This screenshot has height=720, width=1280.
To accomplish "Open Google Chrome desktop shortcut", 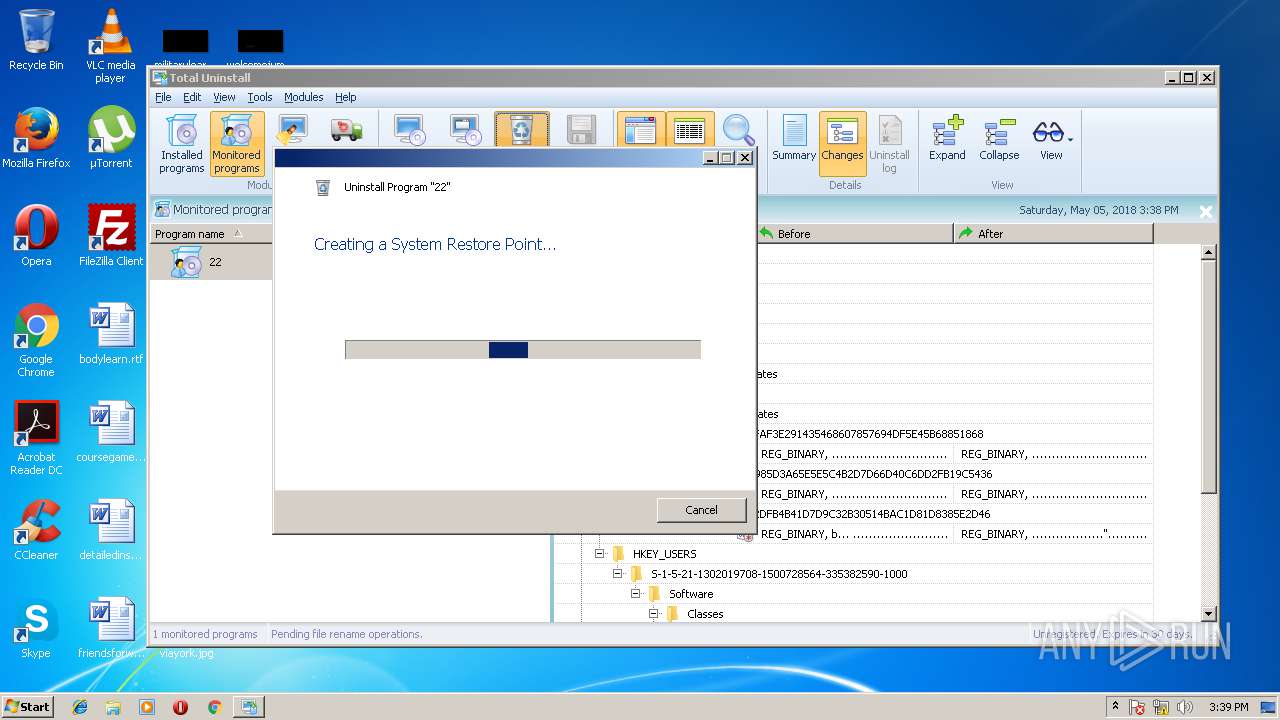I will (36, 340).
